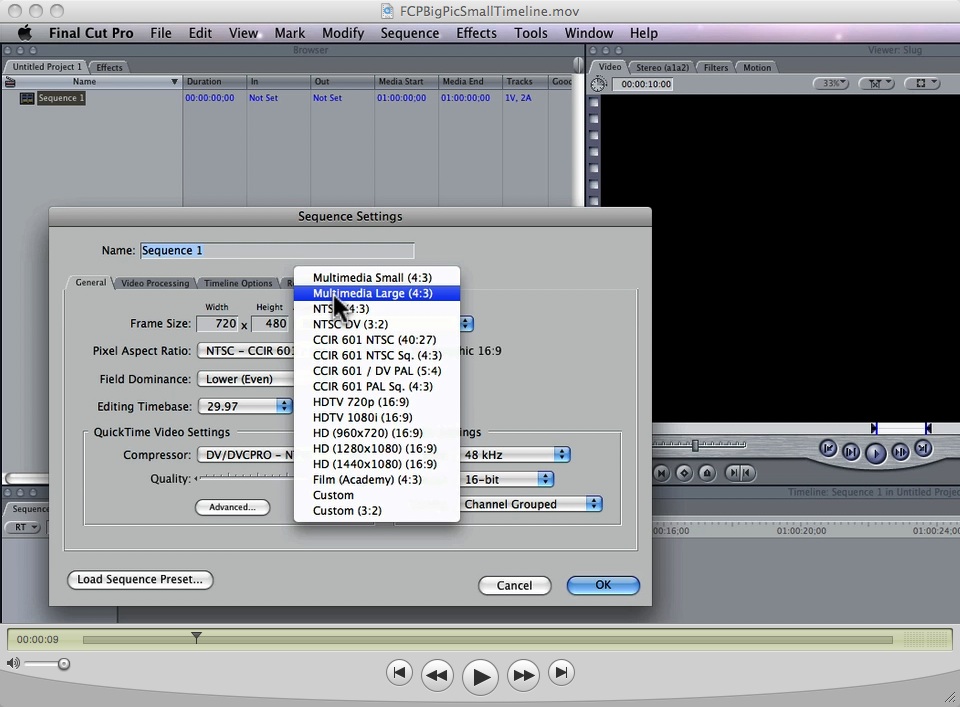
Task: Click the Advanced... button
Action: (x=233, y=507)
